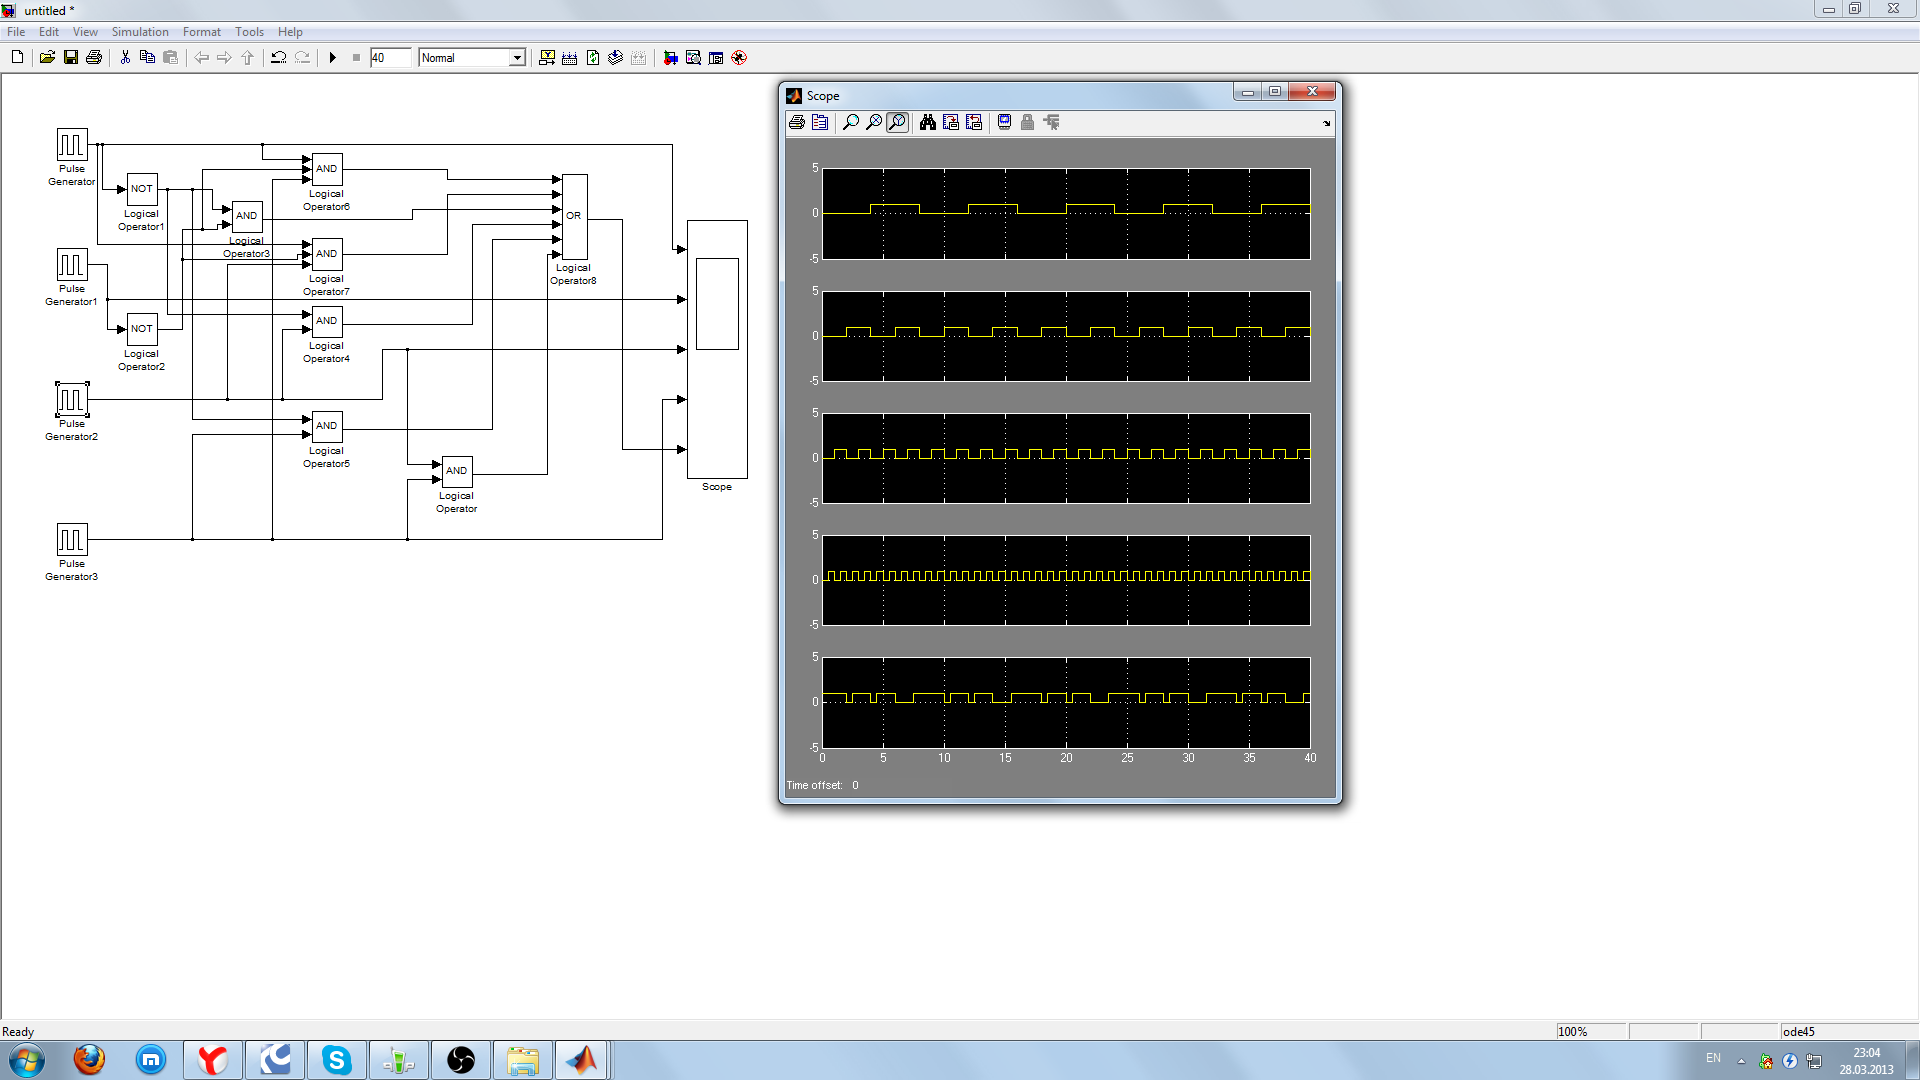Click the Scope toolbar dock arrow
This screenshot has width=1920, height=1080.
pyautogui.click(x=1327, y=123)
